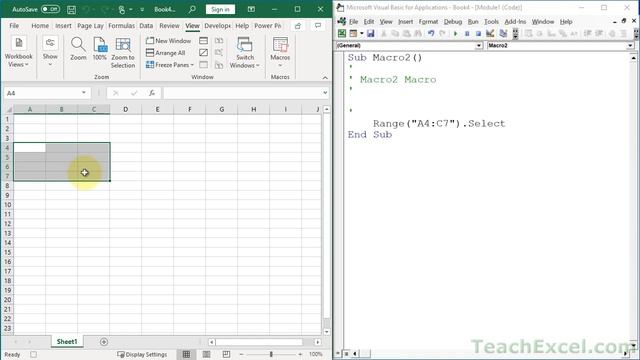Expand the Show group dropdown

pyautogui.click(x=50, y=52)
